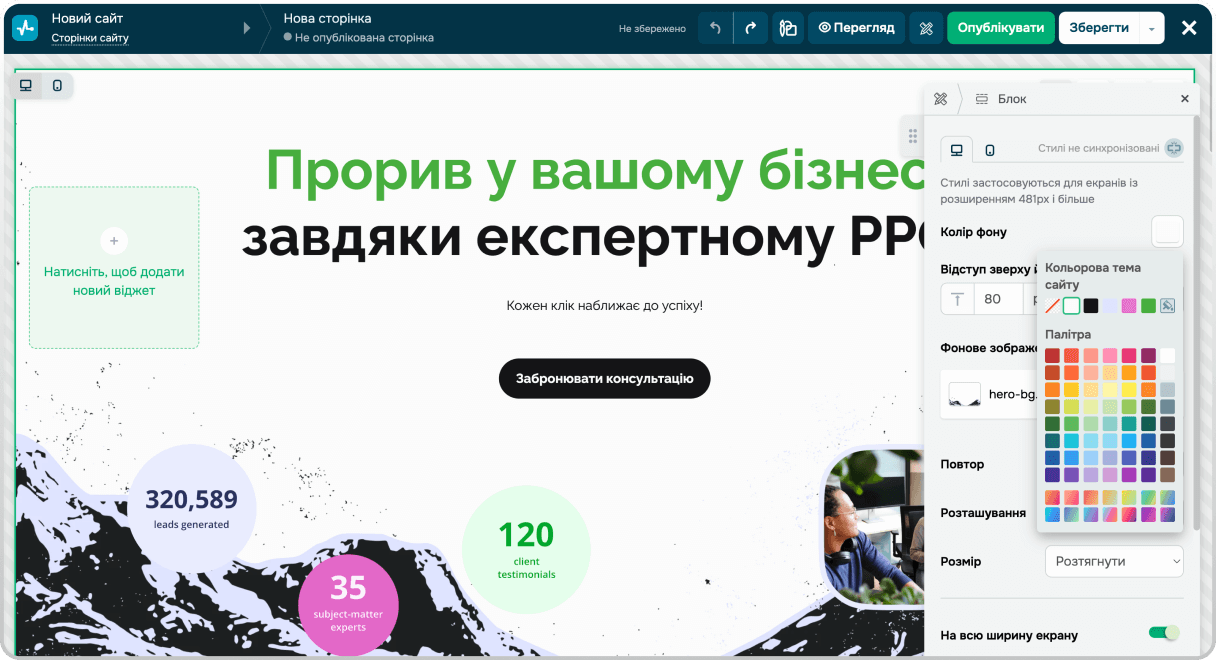Click the 320,589 leads generated circle

[x=192, y=508]
